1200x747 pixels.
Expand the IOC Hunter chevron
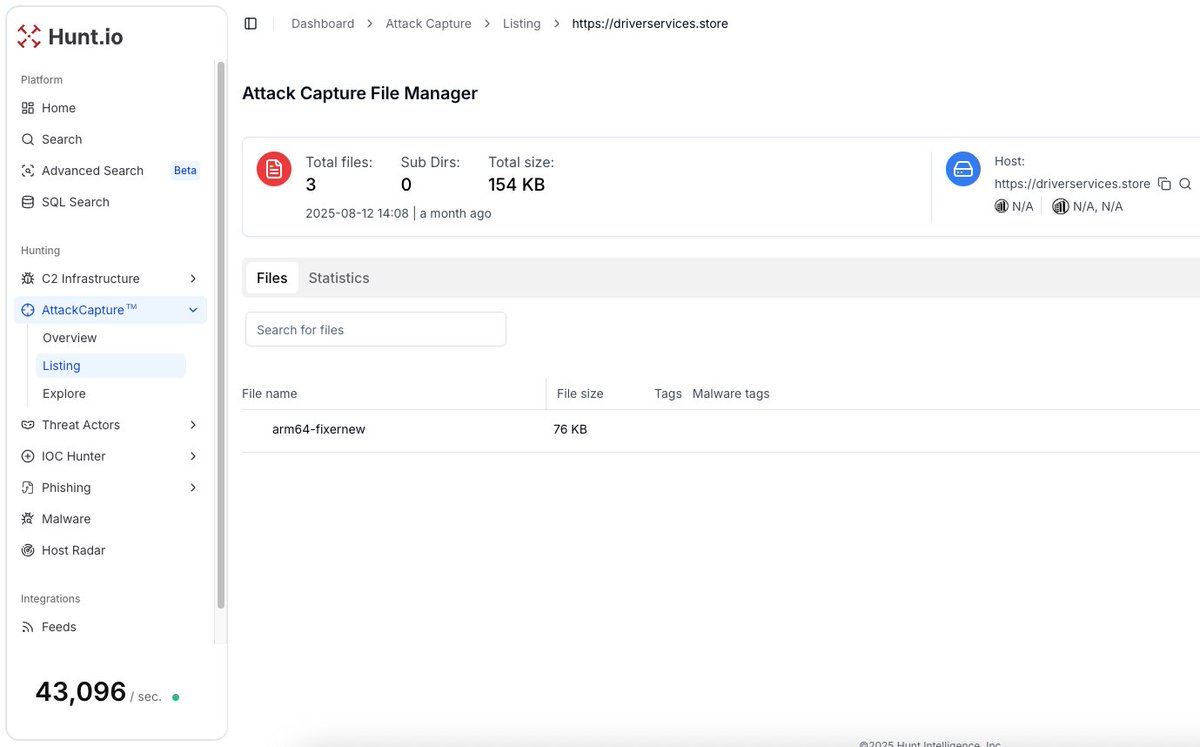coord(193,456)
